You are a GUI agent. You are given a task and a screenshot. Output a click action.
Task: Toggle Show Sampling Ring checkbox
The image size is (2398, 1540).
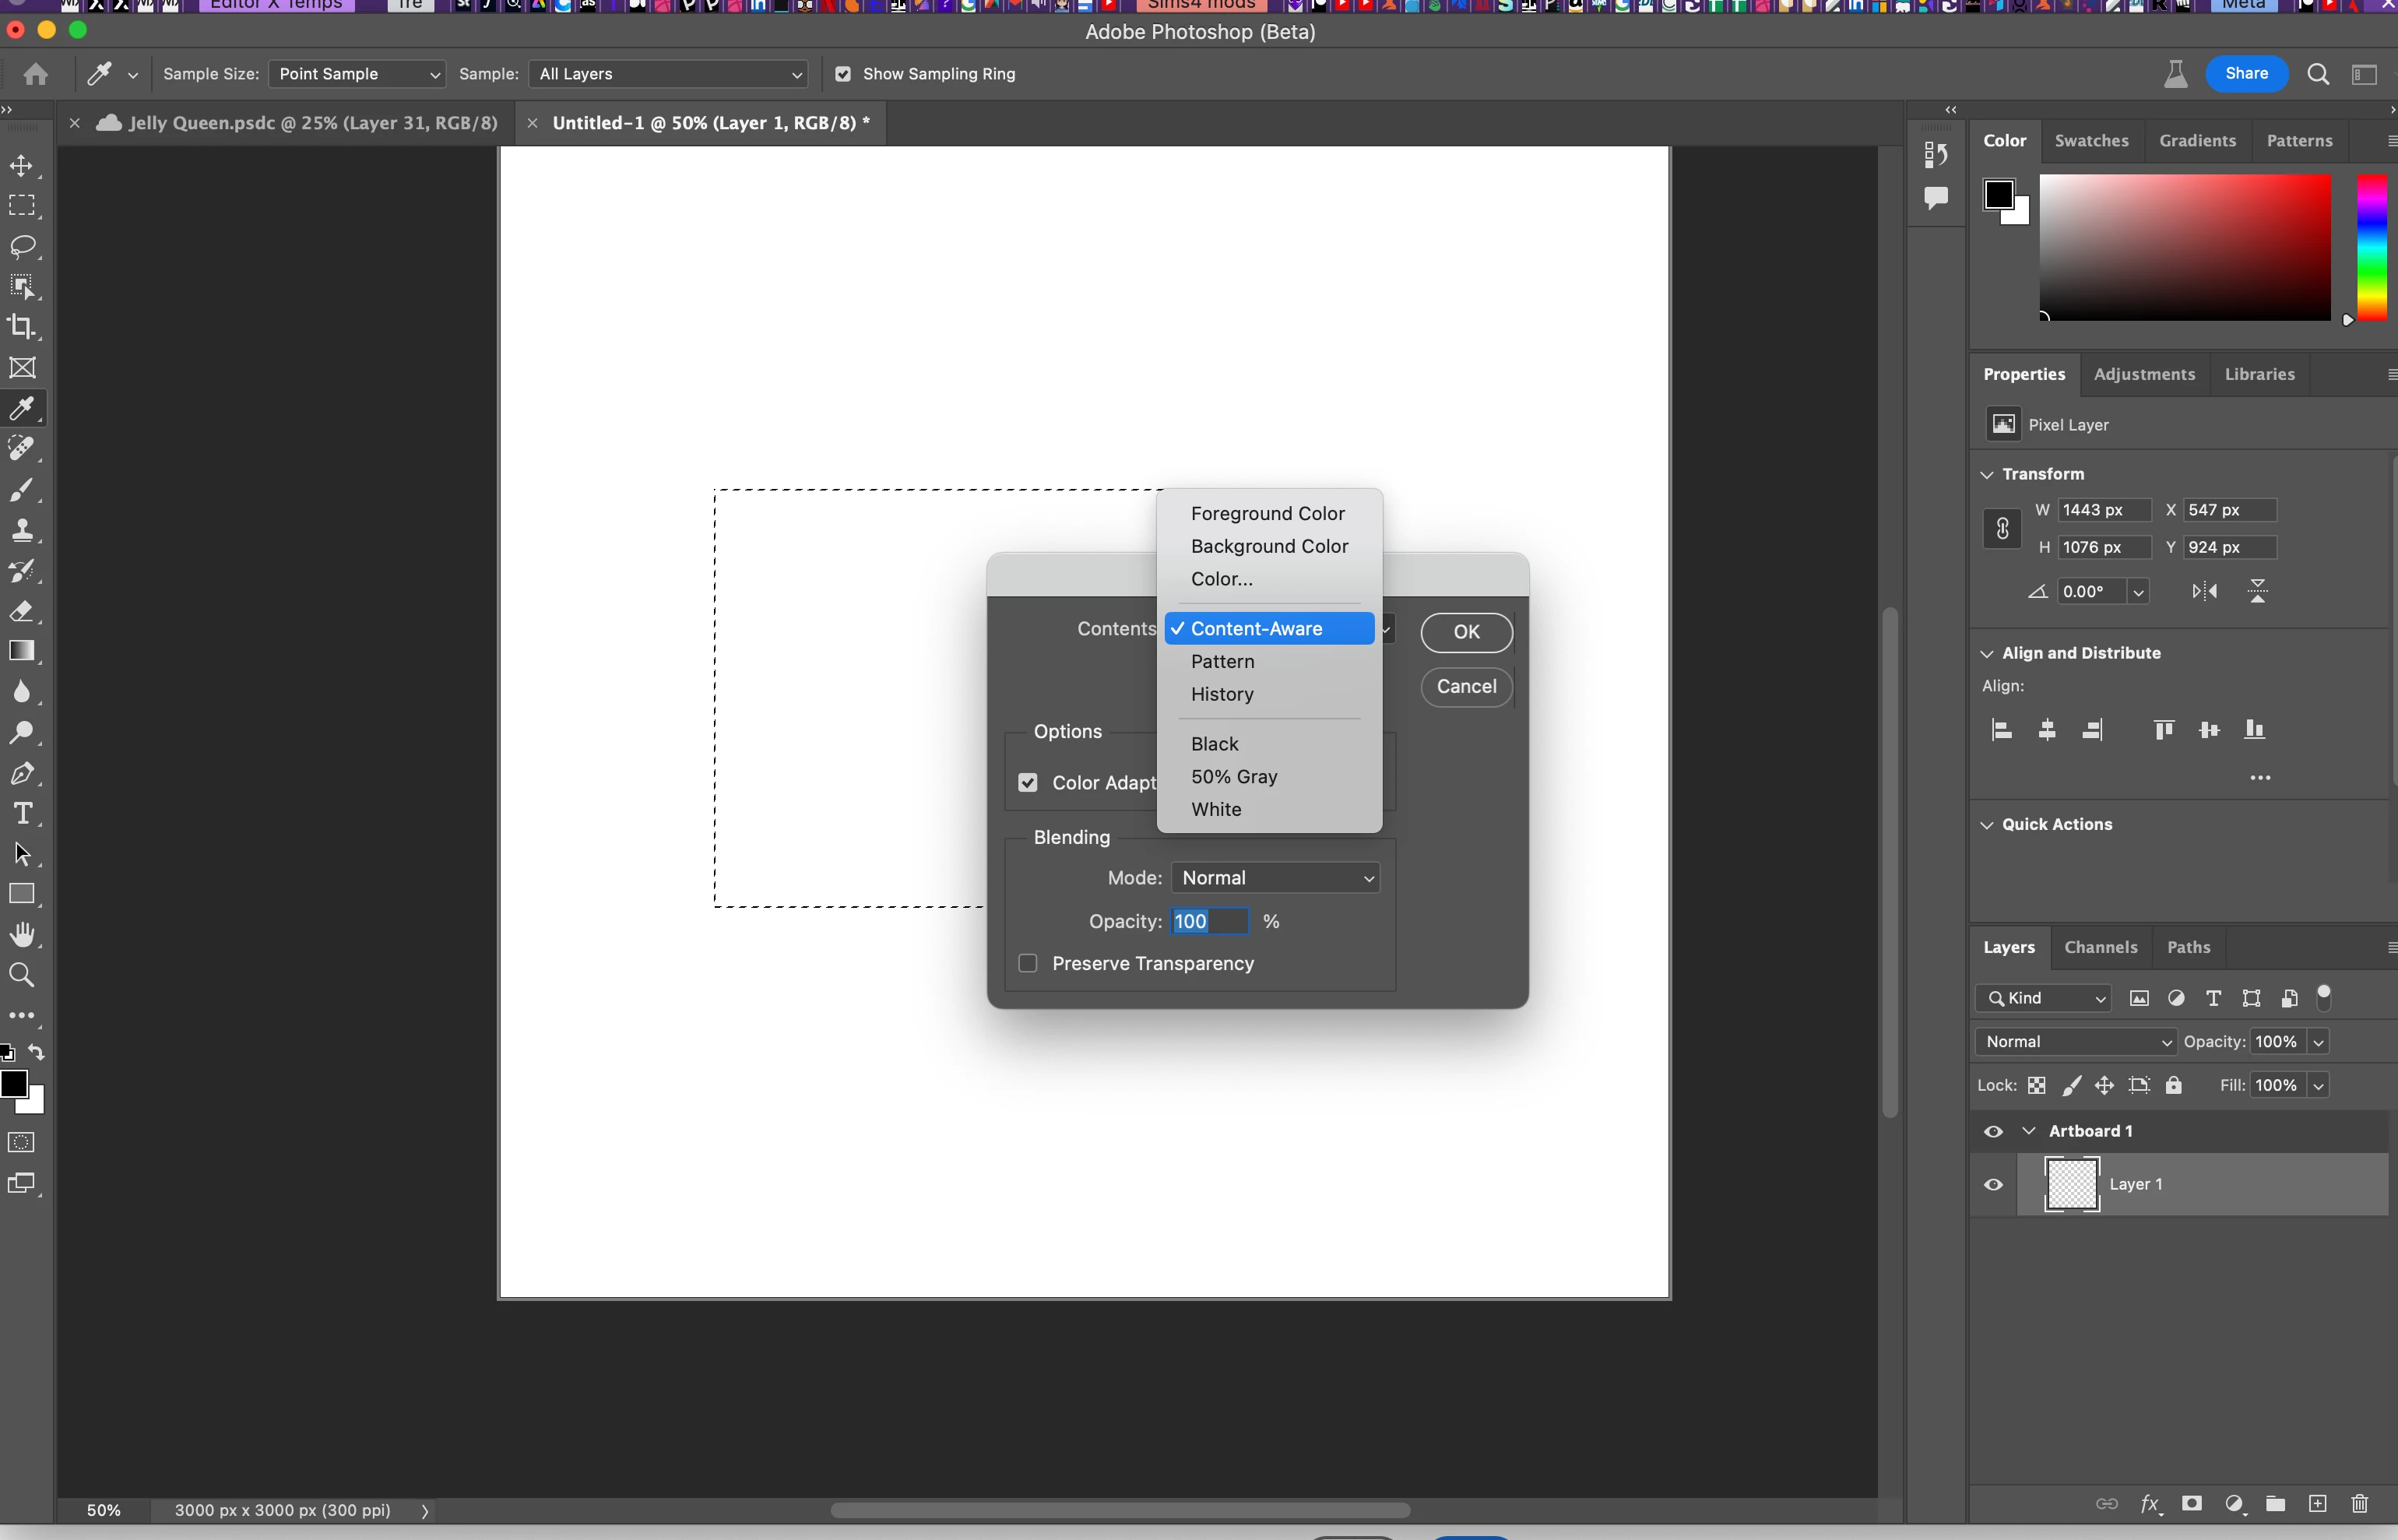(843, 74)
